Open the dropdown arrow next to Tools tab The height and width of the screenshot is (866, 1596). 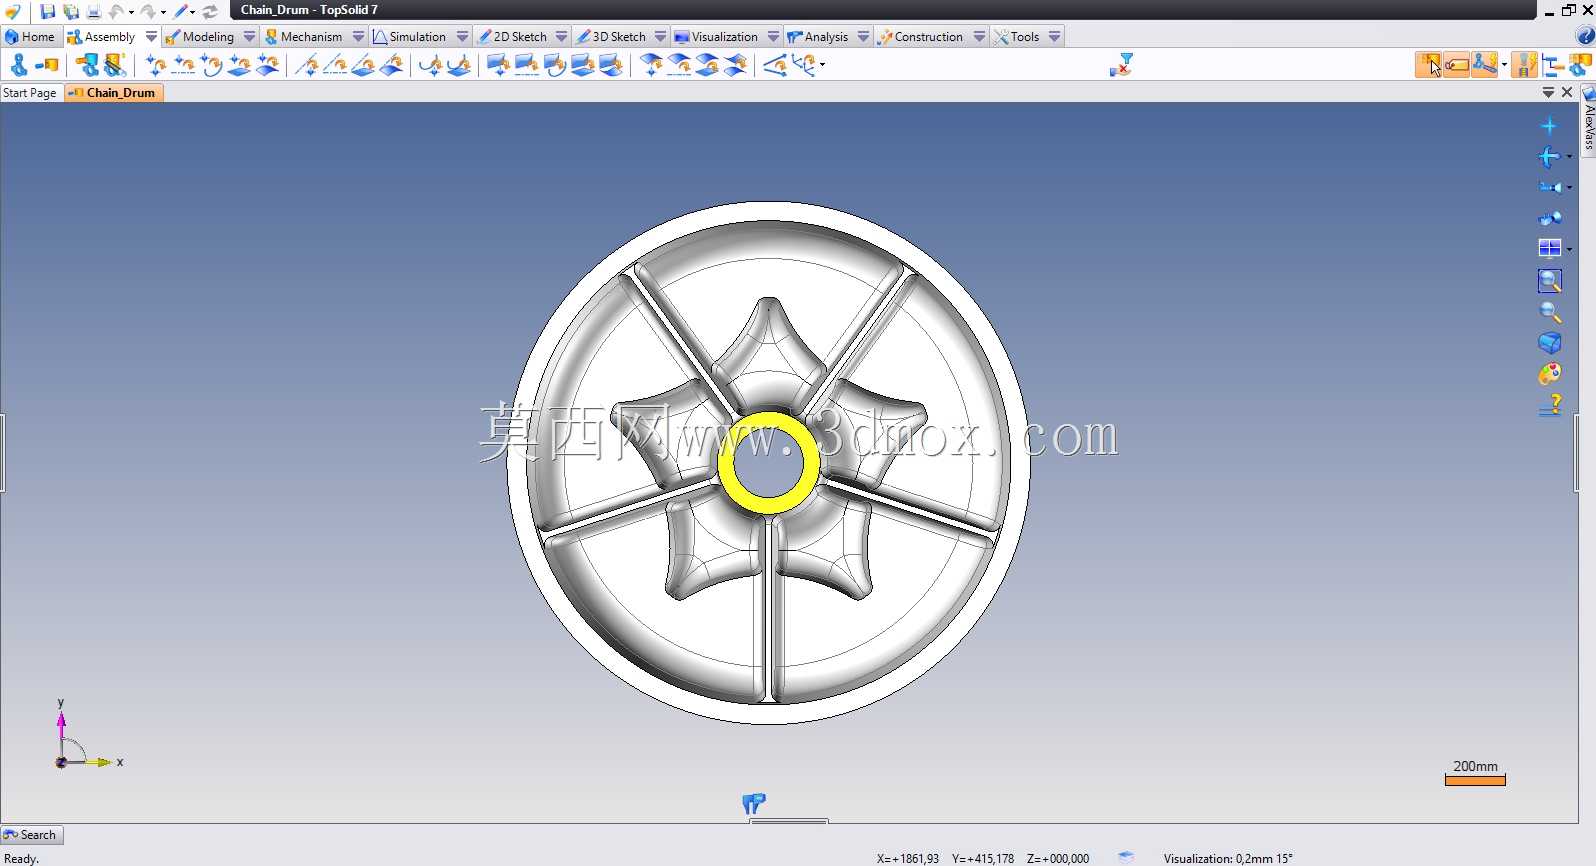[1055, 37]
